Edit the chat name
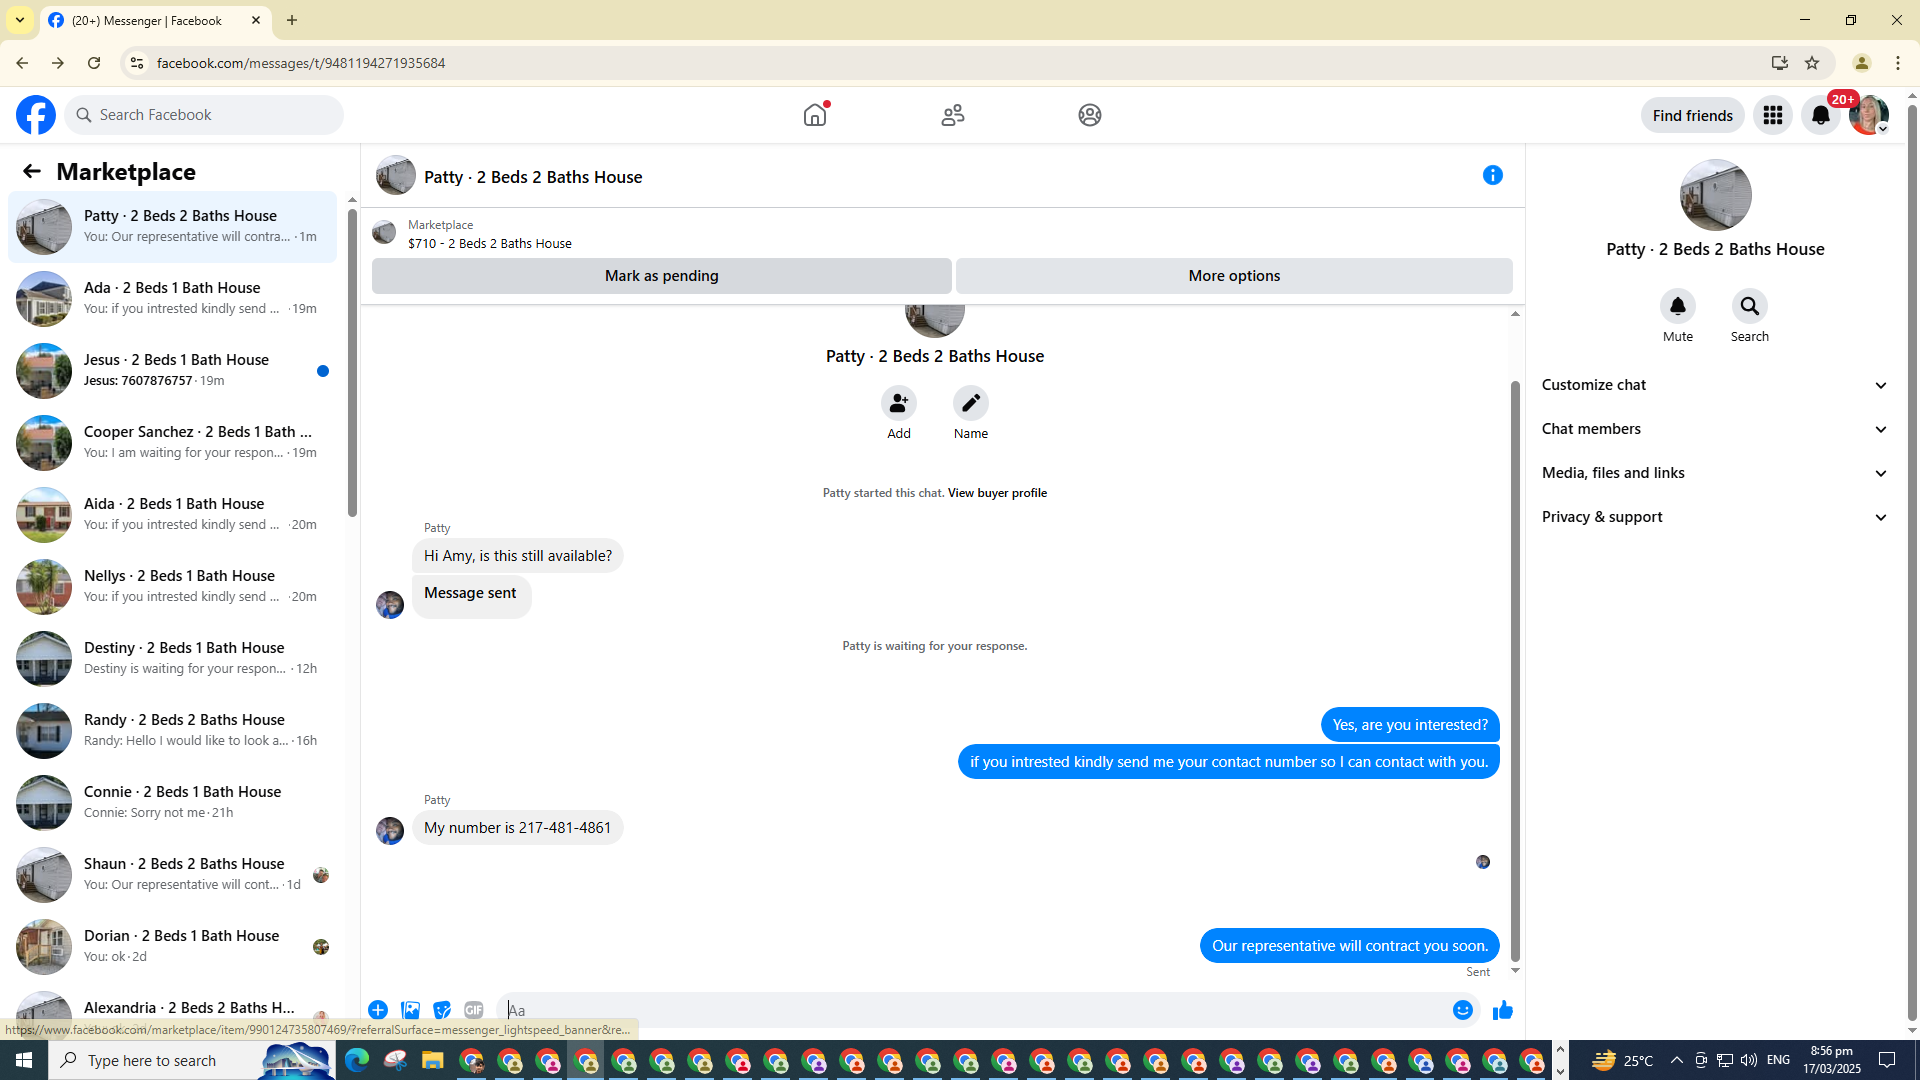Screen dimensions: 1920x1080 (971, 403)
